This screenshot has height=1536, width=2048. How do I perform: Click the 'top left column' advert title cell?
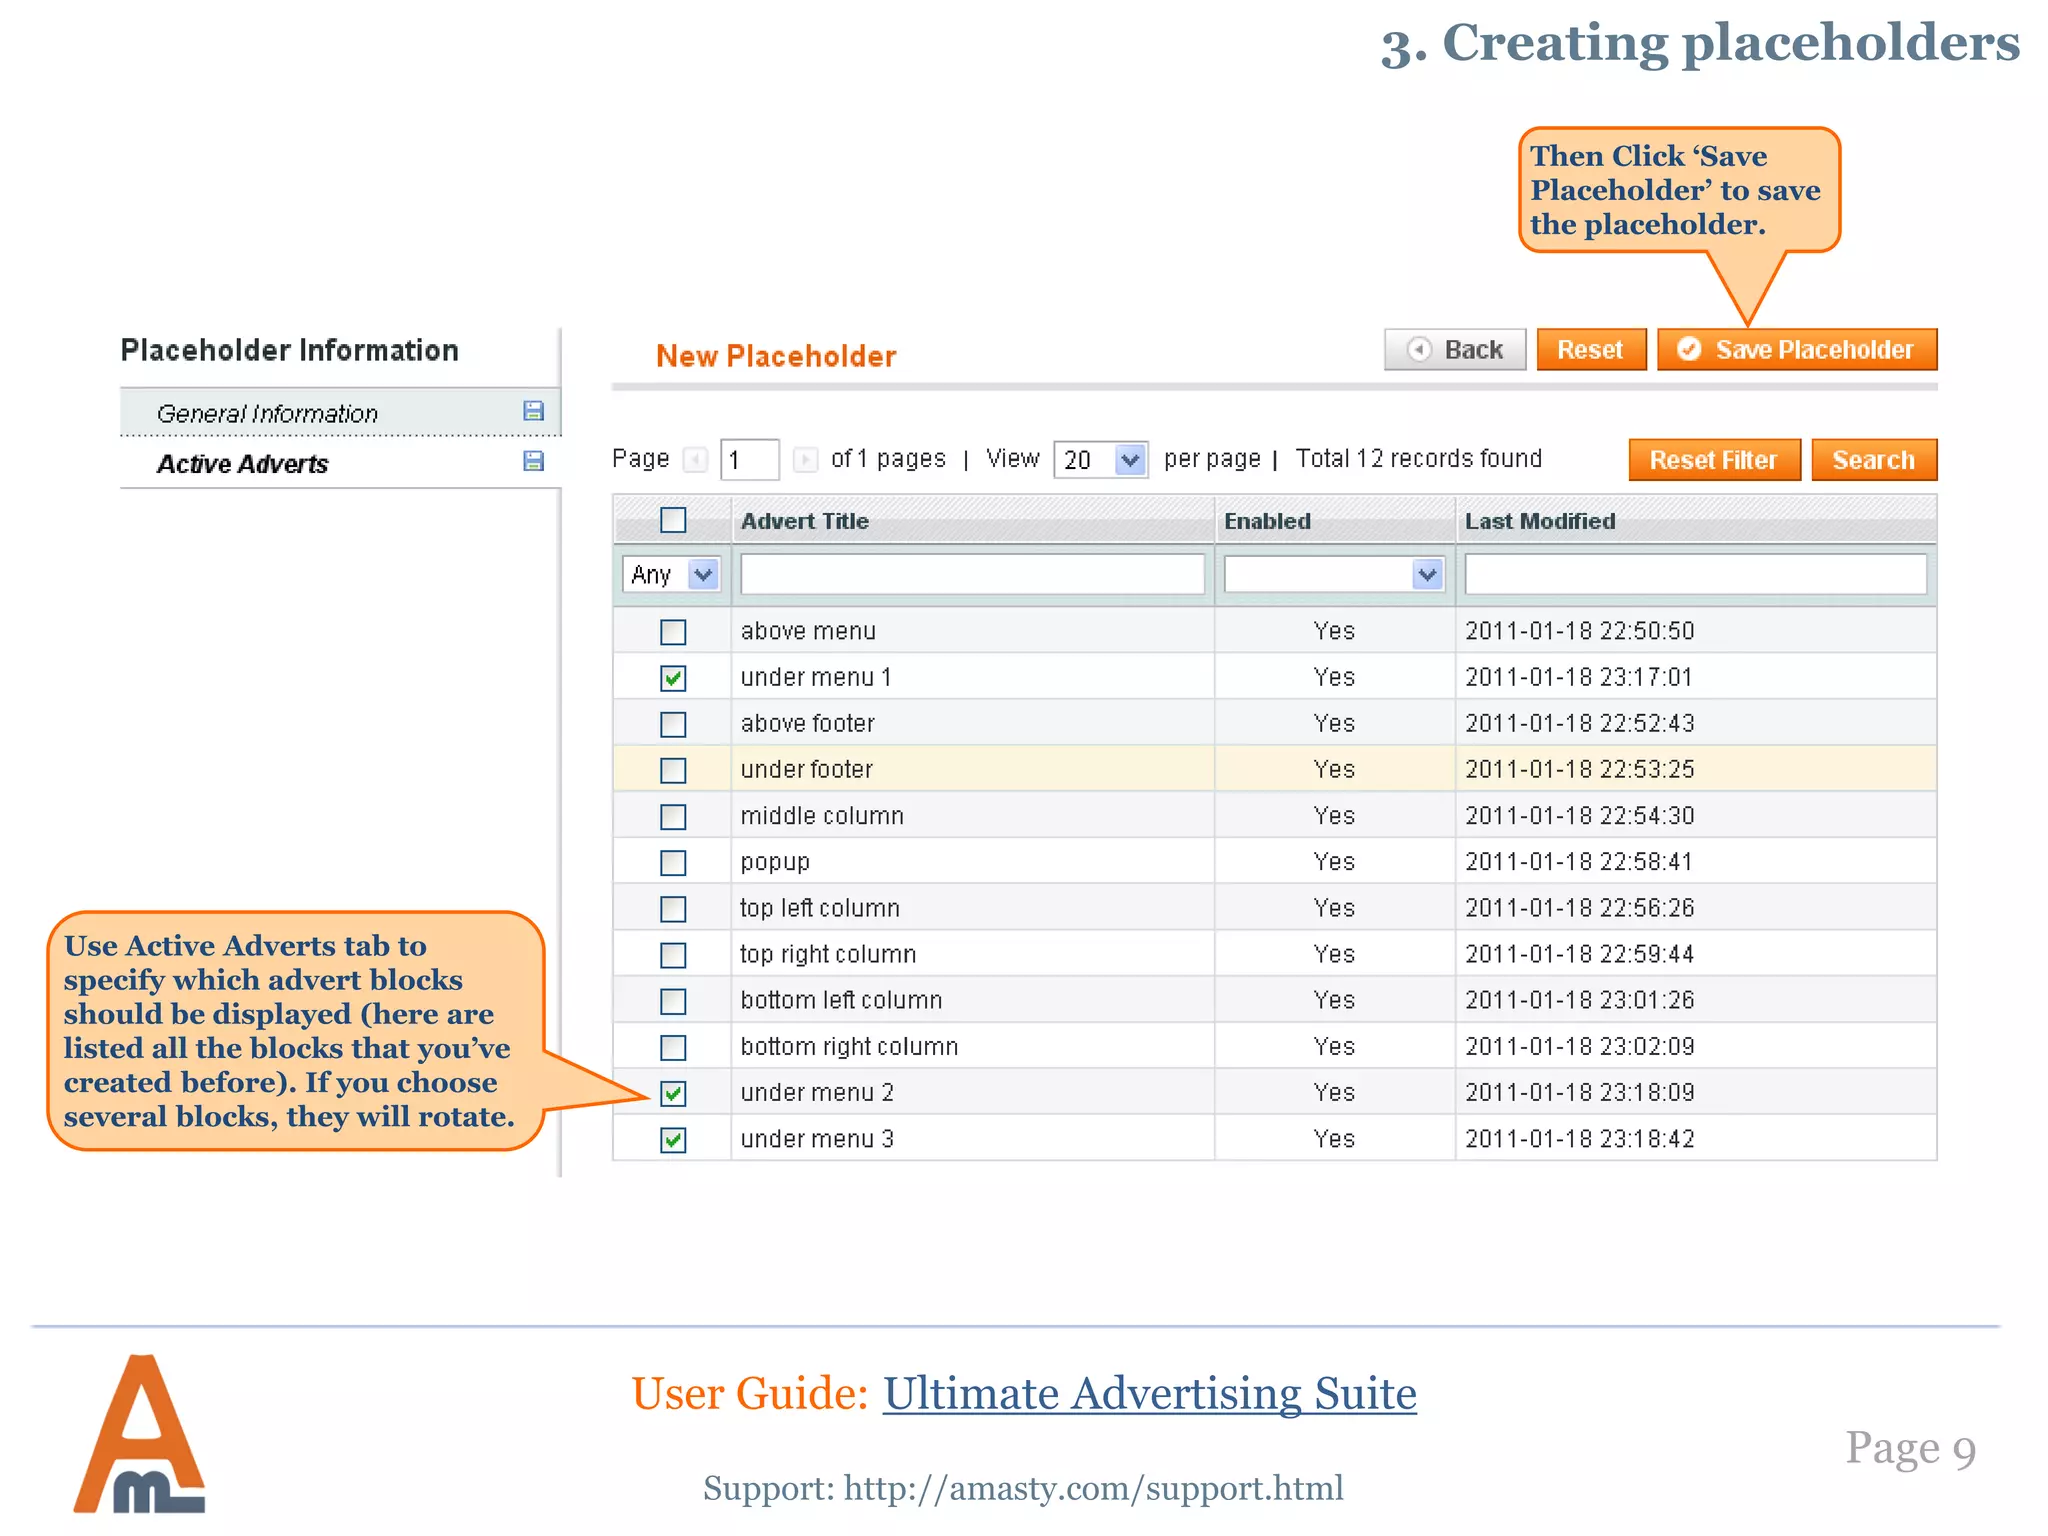972,907
